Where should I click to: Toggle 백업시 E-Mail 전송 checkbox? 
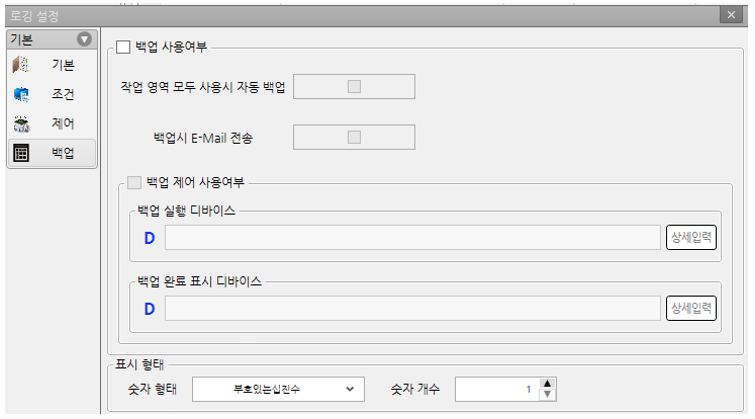point(354,137)
